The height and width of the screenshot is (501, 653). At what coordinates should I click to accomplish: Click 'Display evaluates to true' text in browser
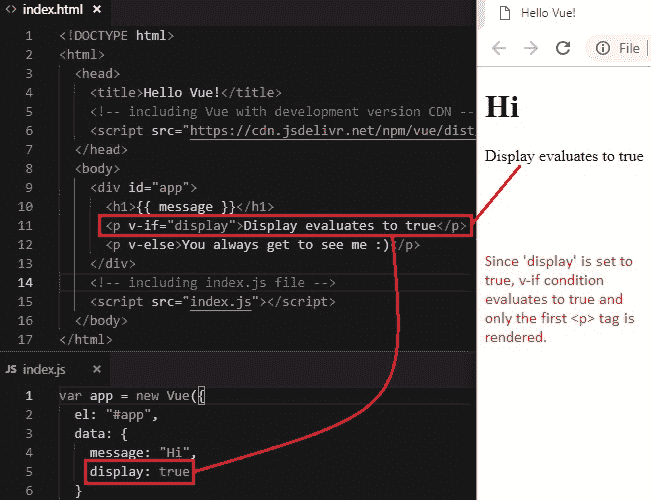pos(564,156)
